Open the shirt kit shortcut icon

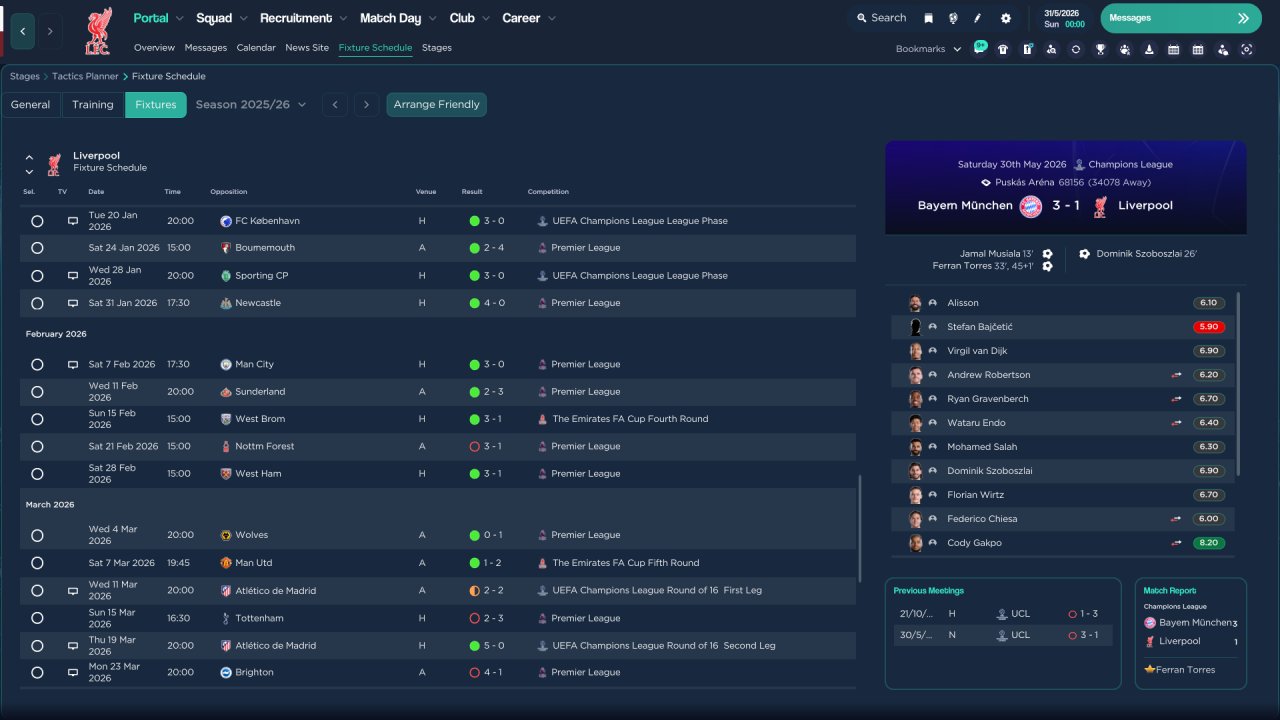1003,49
